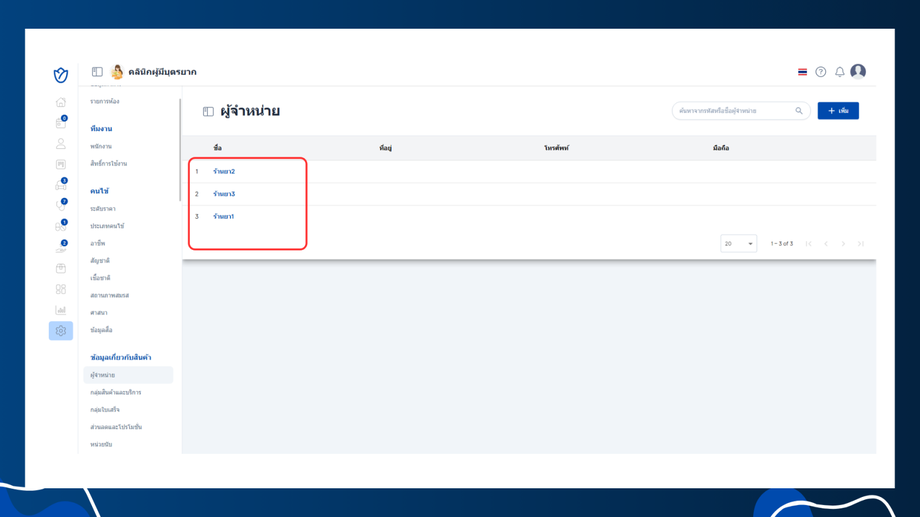Open the package box icon in left rail
The width and height of the screenshot is (920, 517).
click(60, 268)
